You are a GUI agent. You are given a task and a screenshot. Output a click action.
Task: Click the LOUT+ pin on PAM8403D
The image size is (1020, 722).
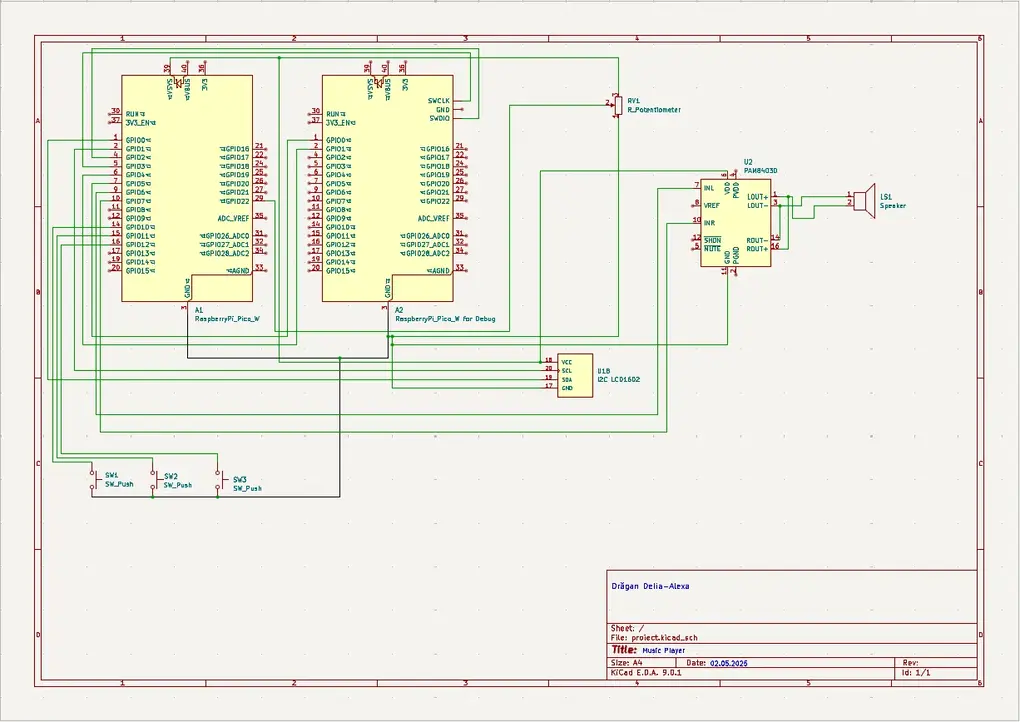[x=757, y=196]
